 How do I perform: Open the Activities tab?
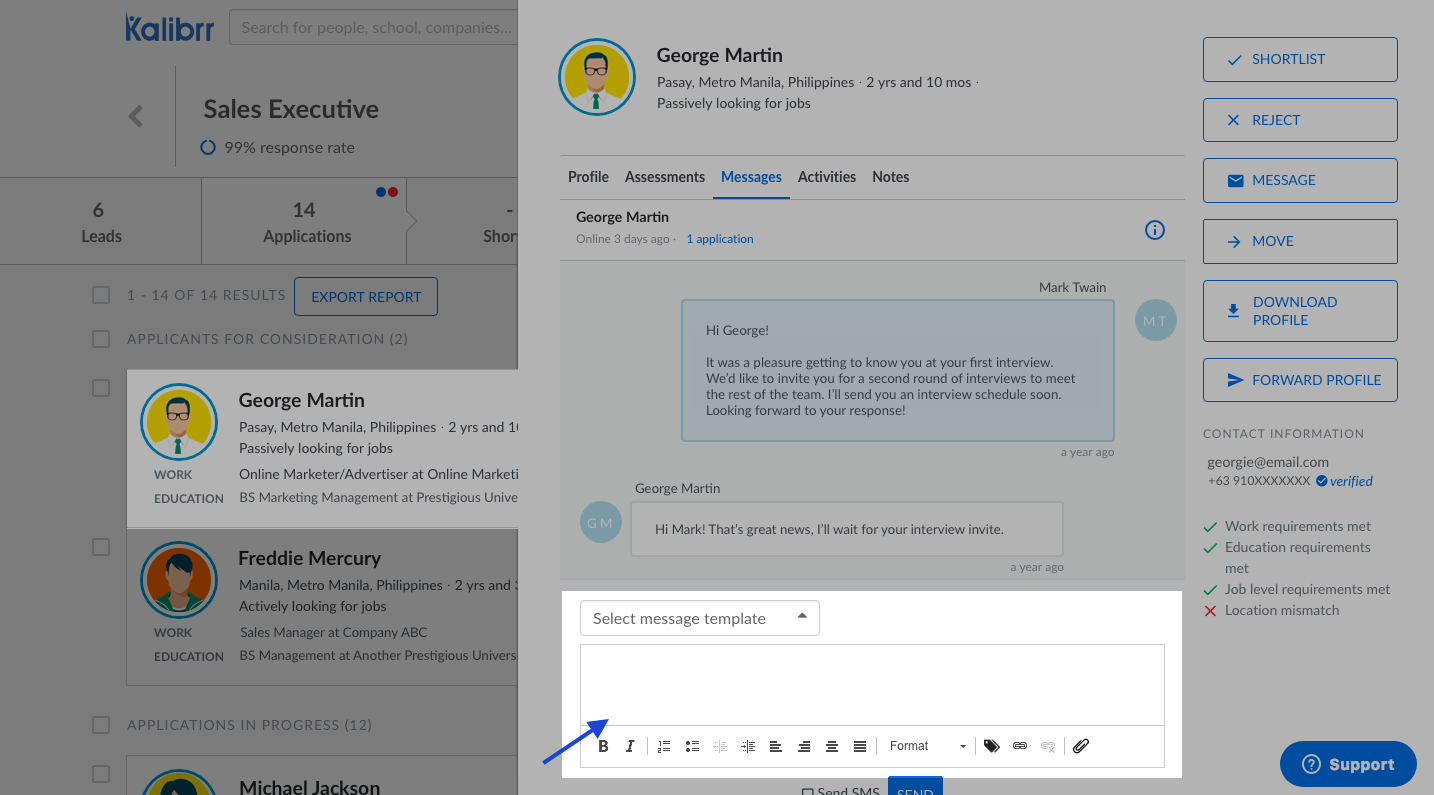pyautogui.click(x=826, y=177)
